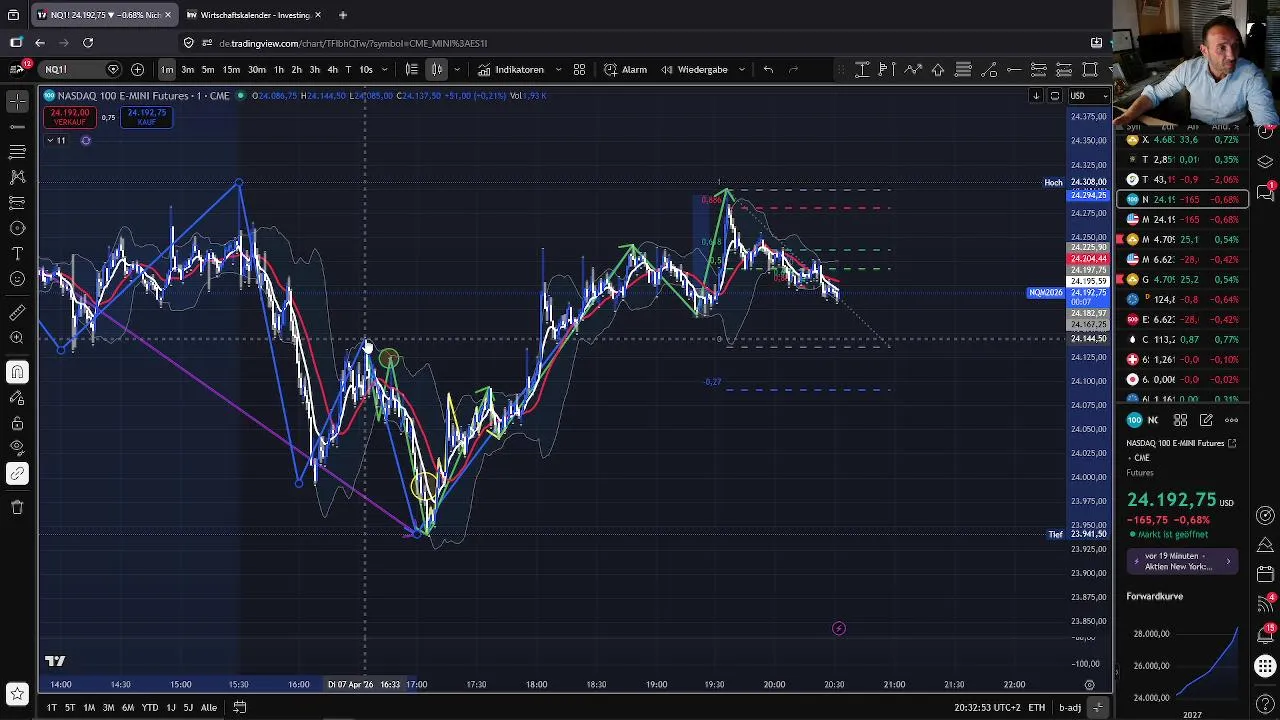
Task: Select the YTD date range
Action: (149, 707)
